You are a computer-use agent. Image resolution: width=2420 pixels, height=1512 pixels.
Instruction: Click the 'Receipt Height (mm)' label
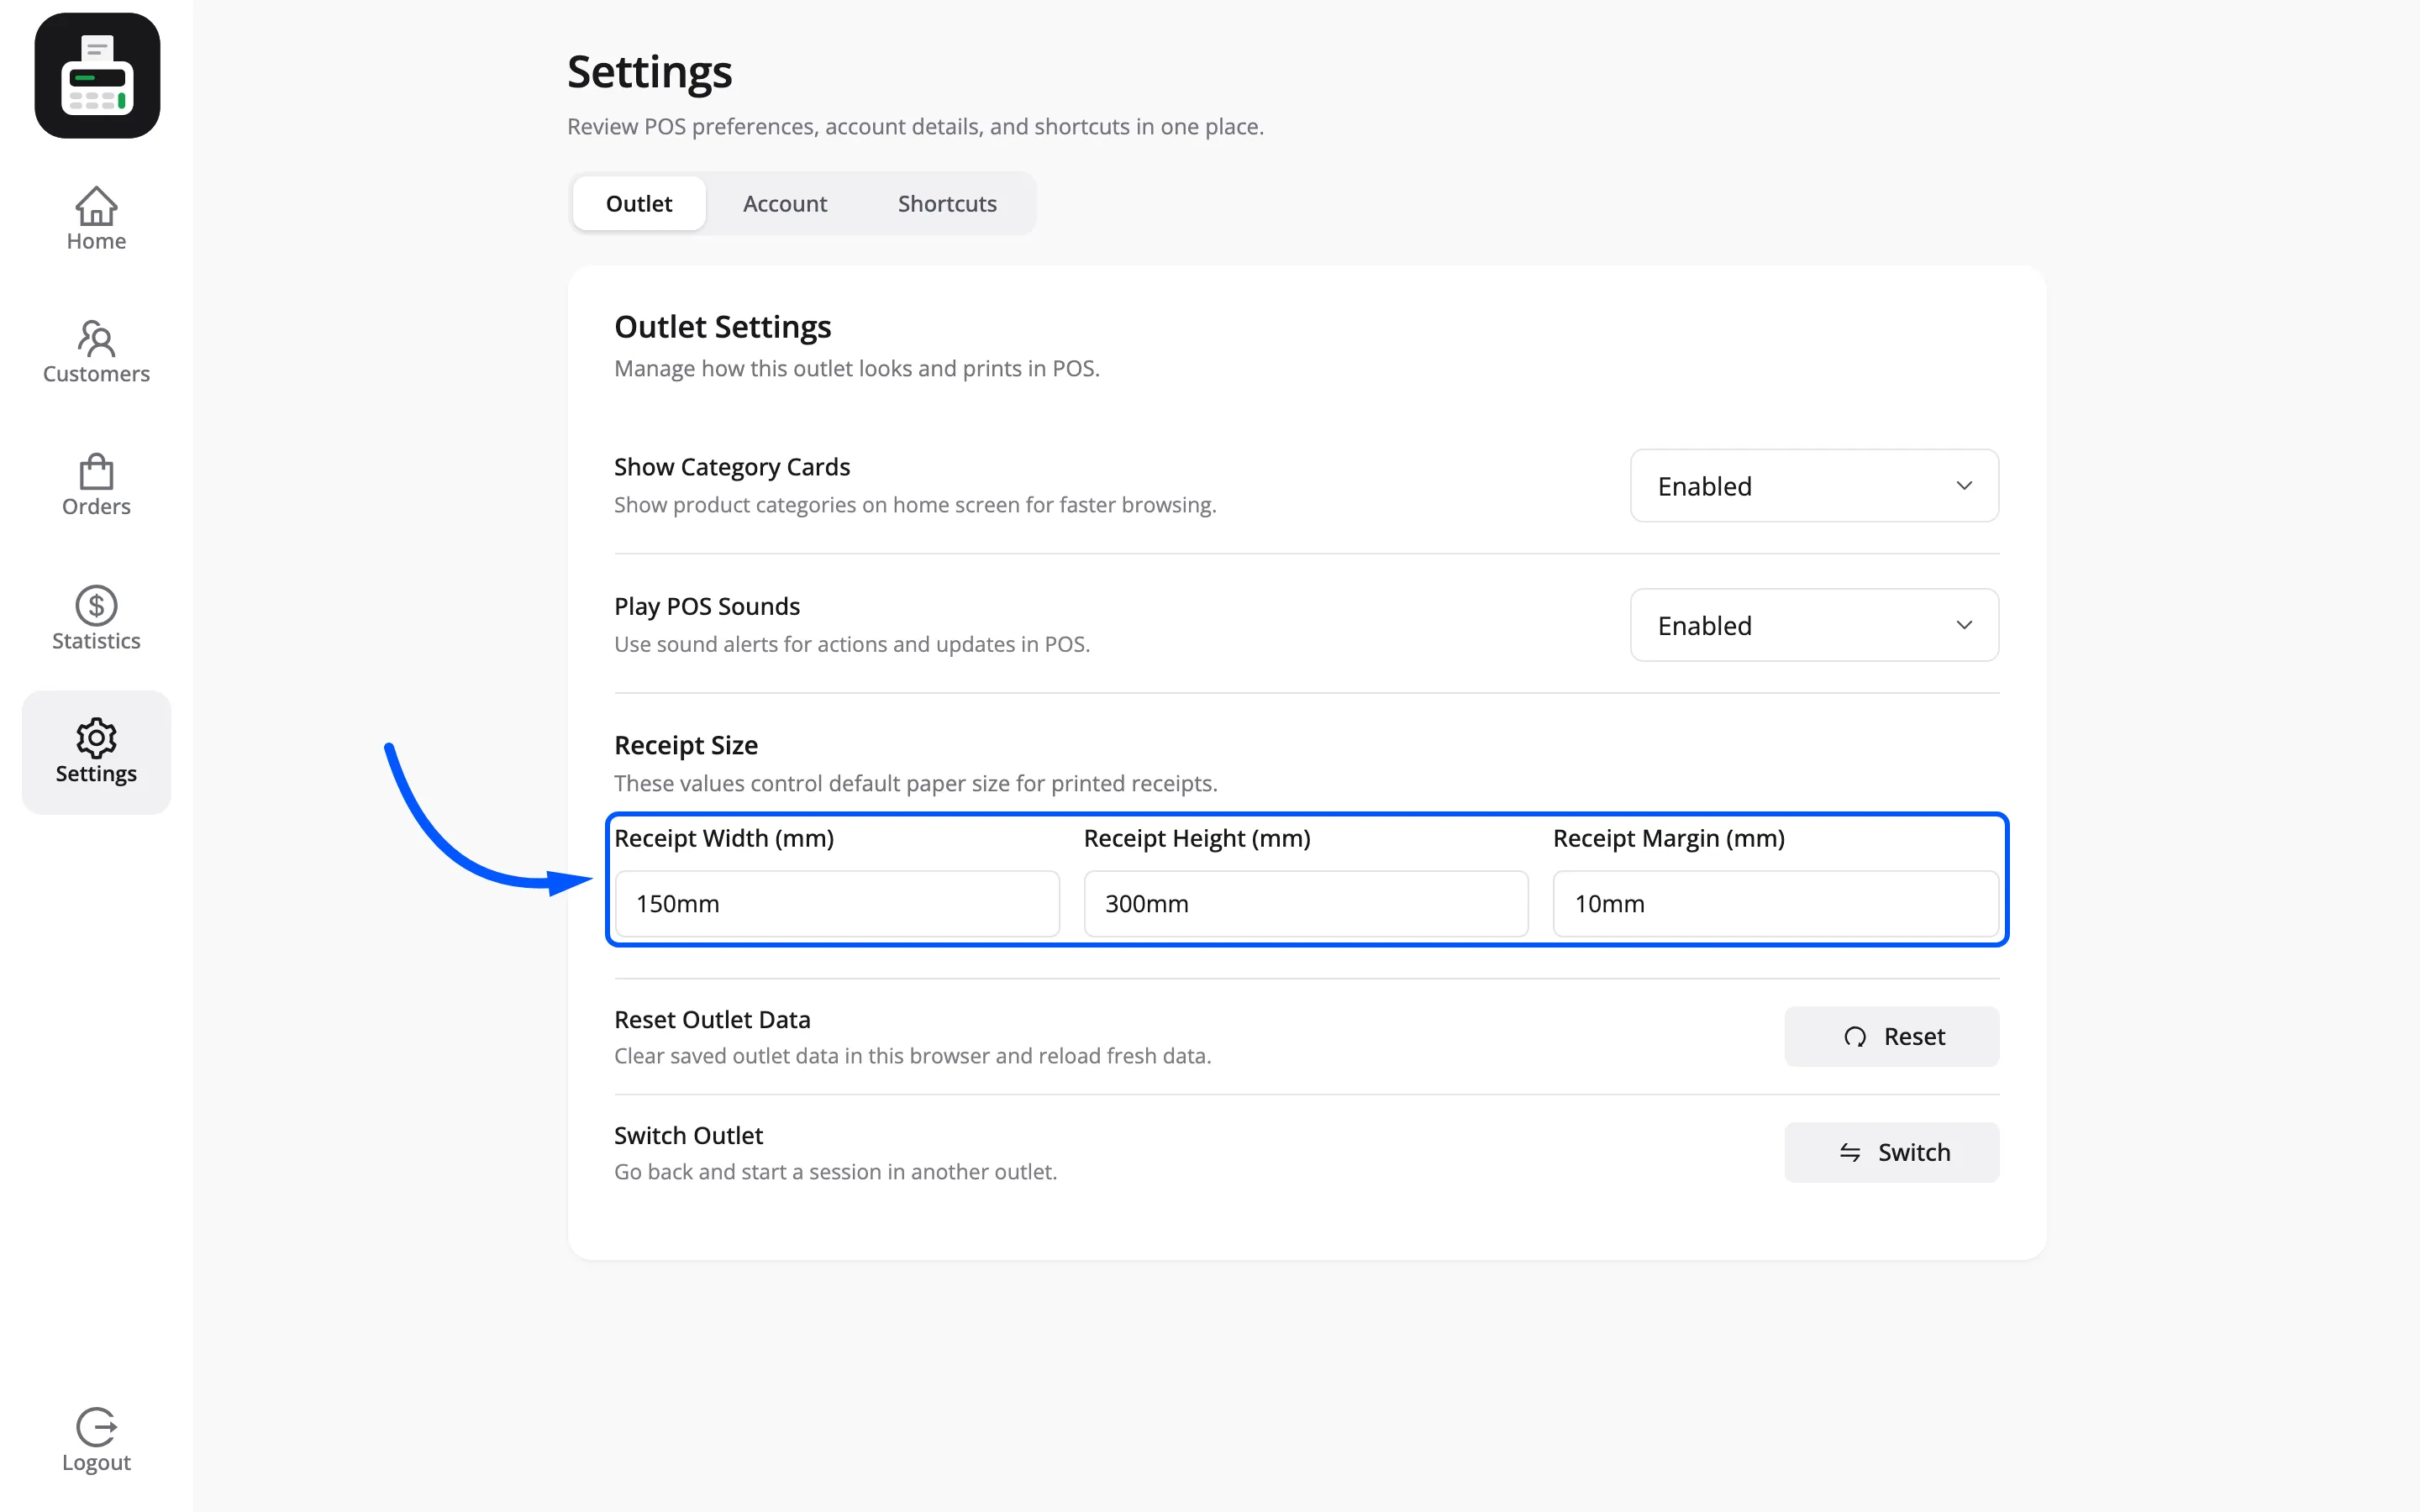click(1197, 838)
